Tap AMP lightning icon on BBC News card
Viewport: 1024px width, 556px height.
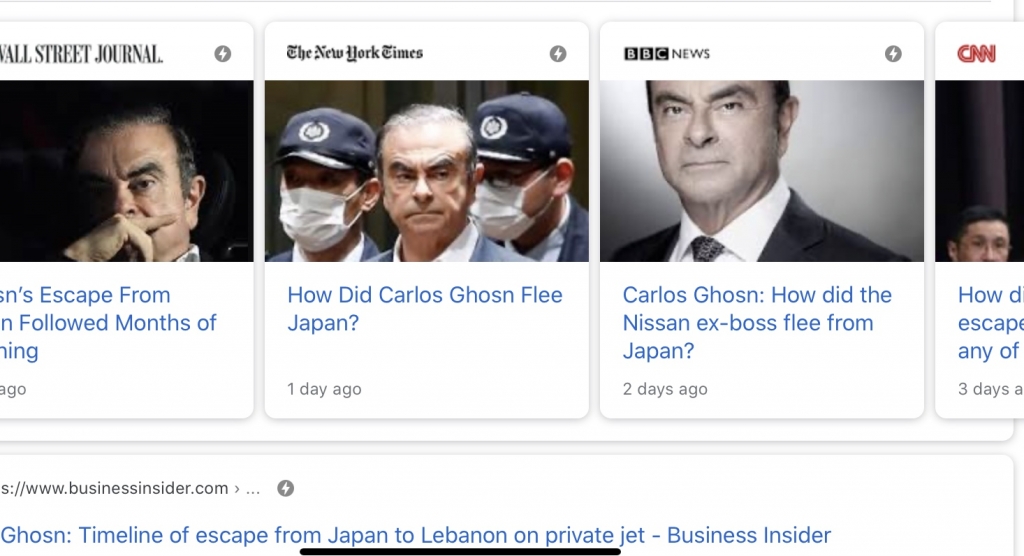893,54
